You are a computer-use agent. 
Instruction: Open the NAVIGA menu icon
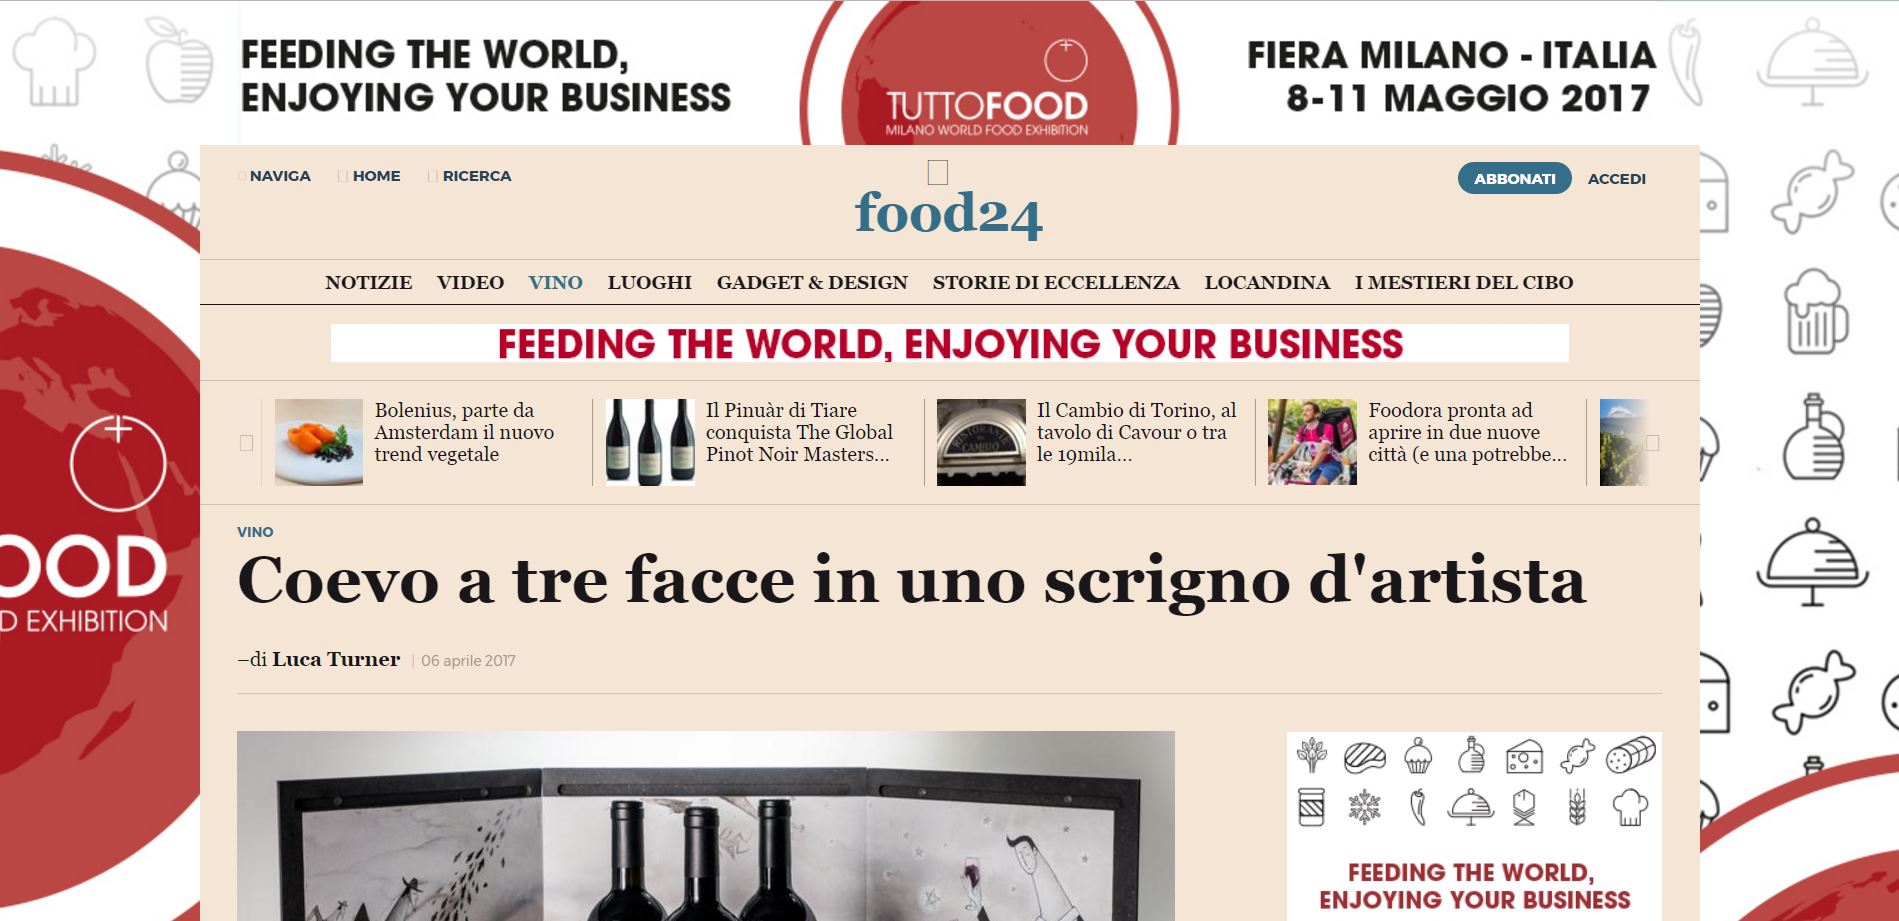(x=242, y=176)
